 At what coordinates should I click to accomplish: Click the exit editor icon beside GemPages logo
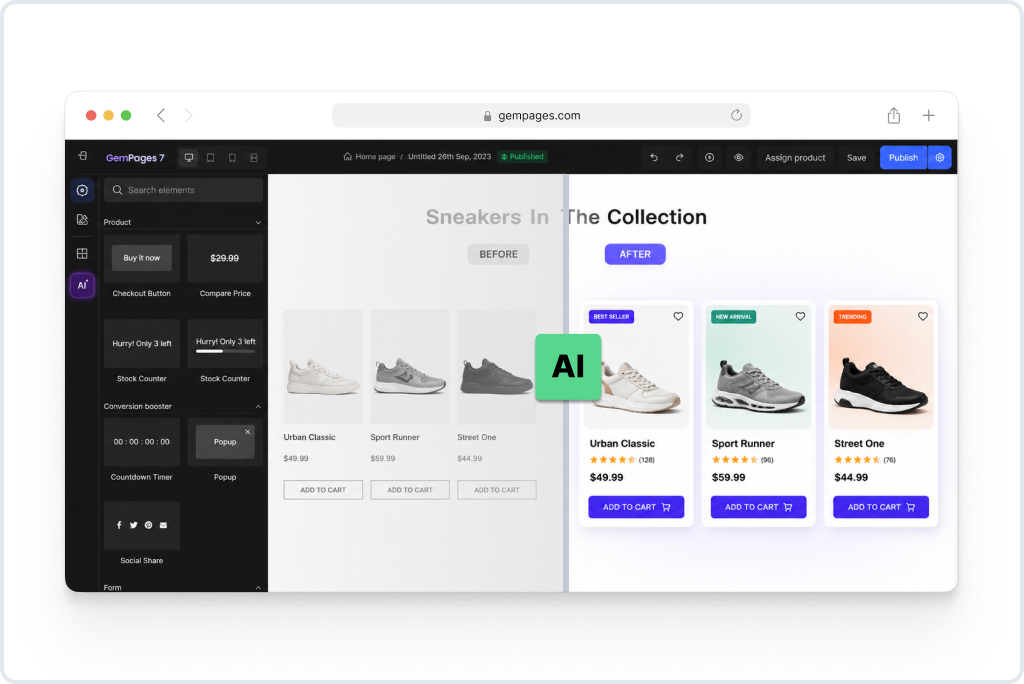click(82, 156)
